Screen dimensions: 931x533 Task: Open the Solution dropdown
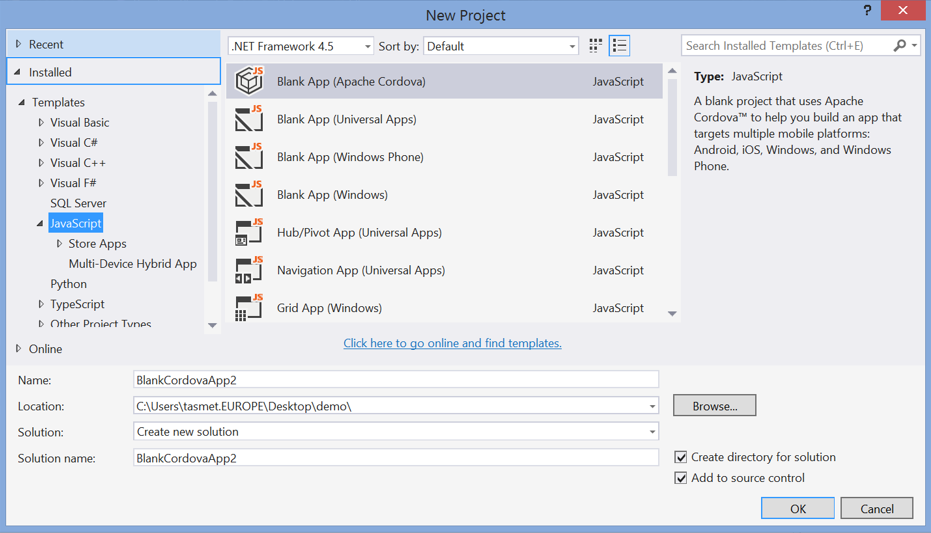tap(396, 432)
